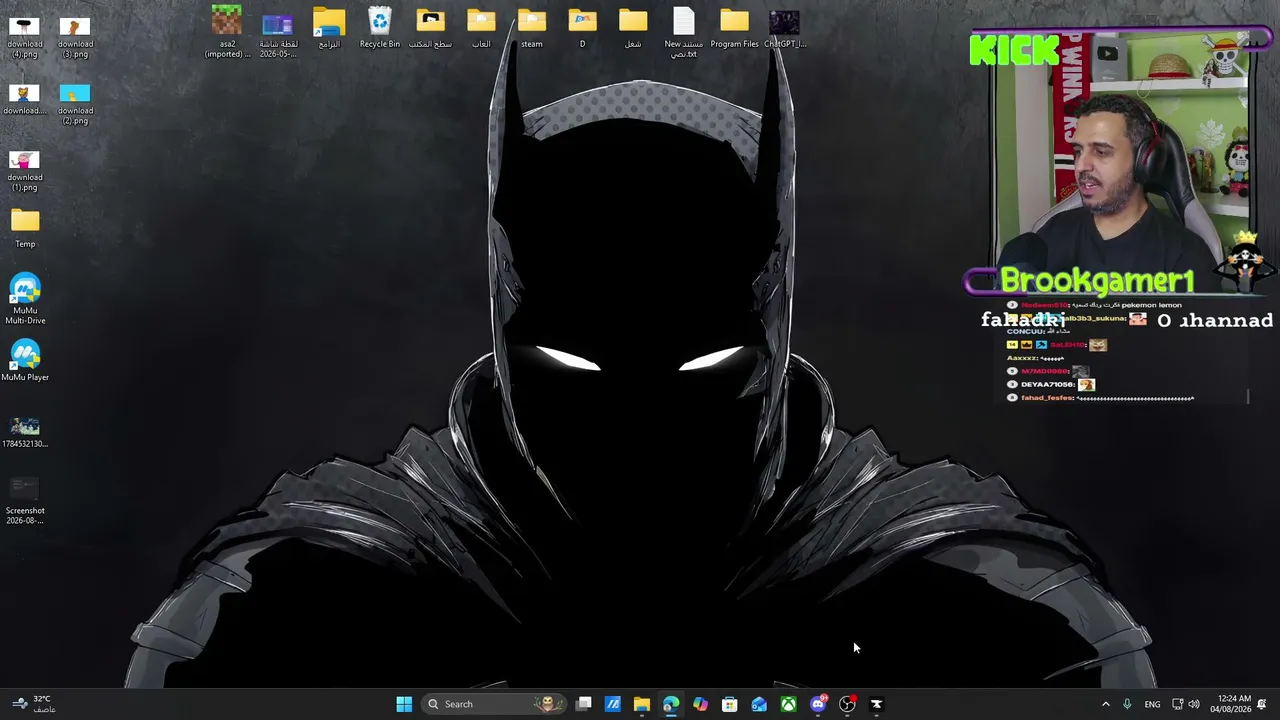
Task: Open Copilot from the taskbar
Action: click(x=700, y=704)
